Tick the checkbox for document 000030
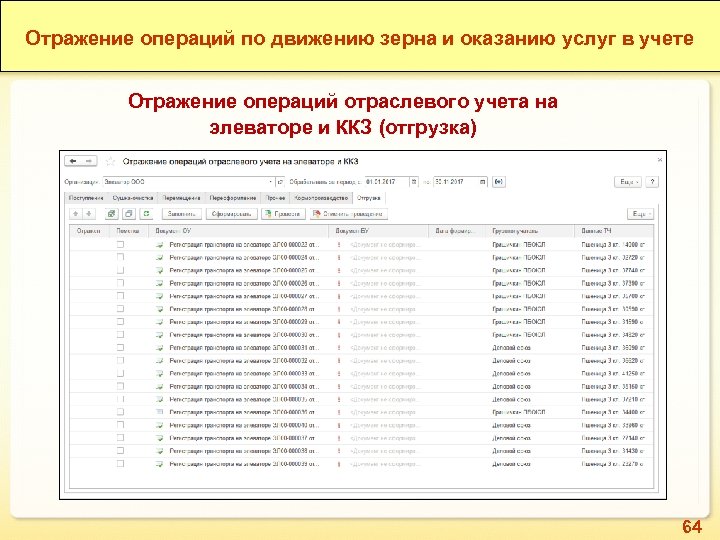 point(120,335)
